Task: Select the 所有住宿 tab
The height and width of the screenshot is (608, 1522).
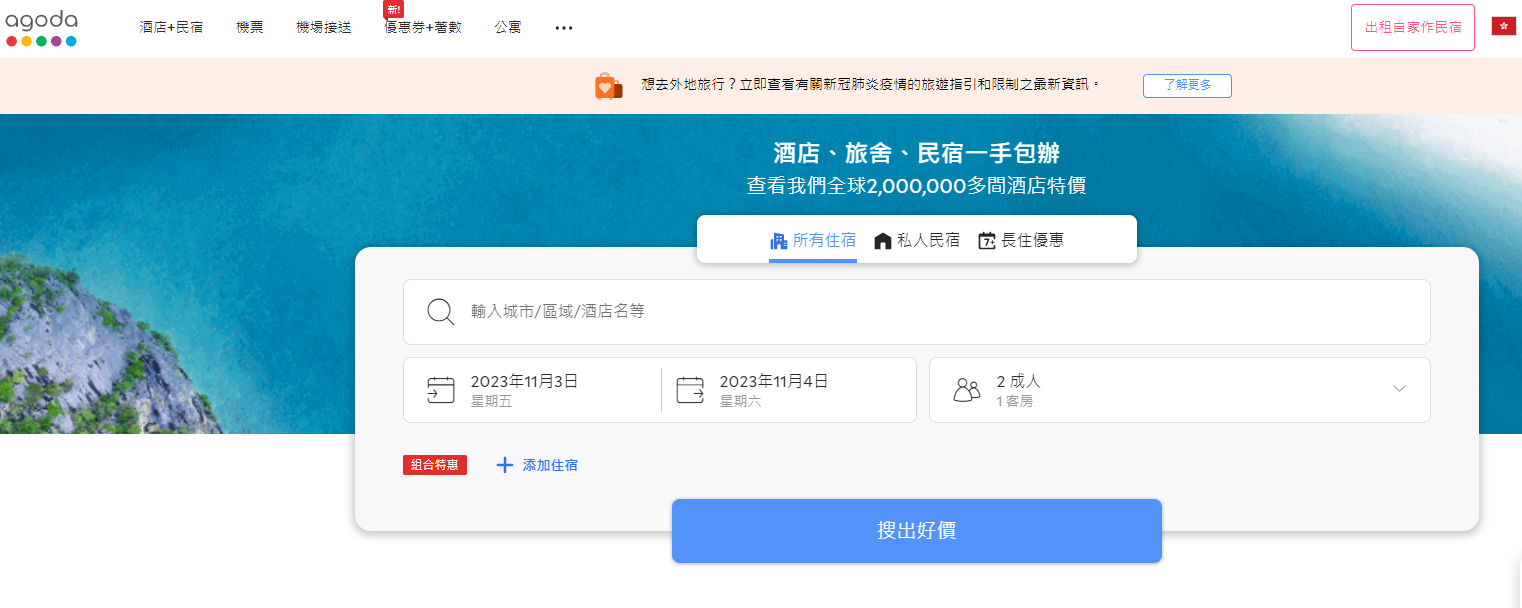Action: [x=813, y=240]
